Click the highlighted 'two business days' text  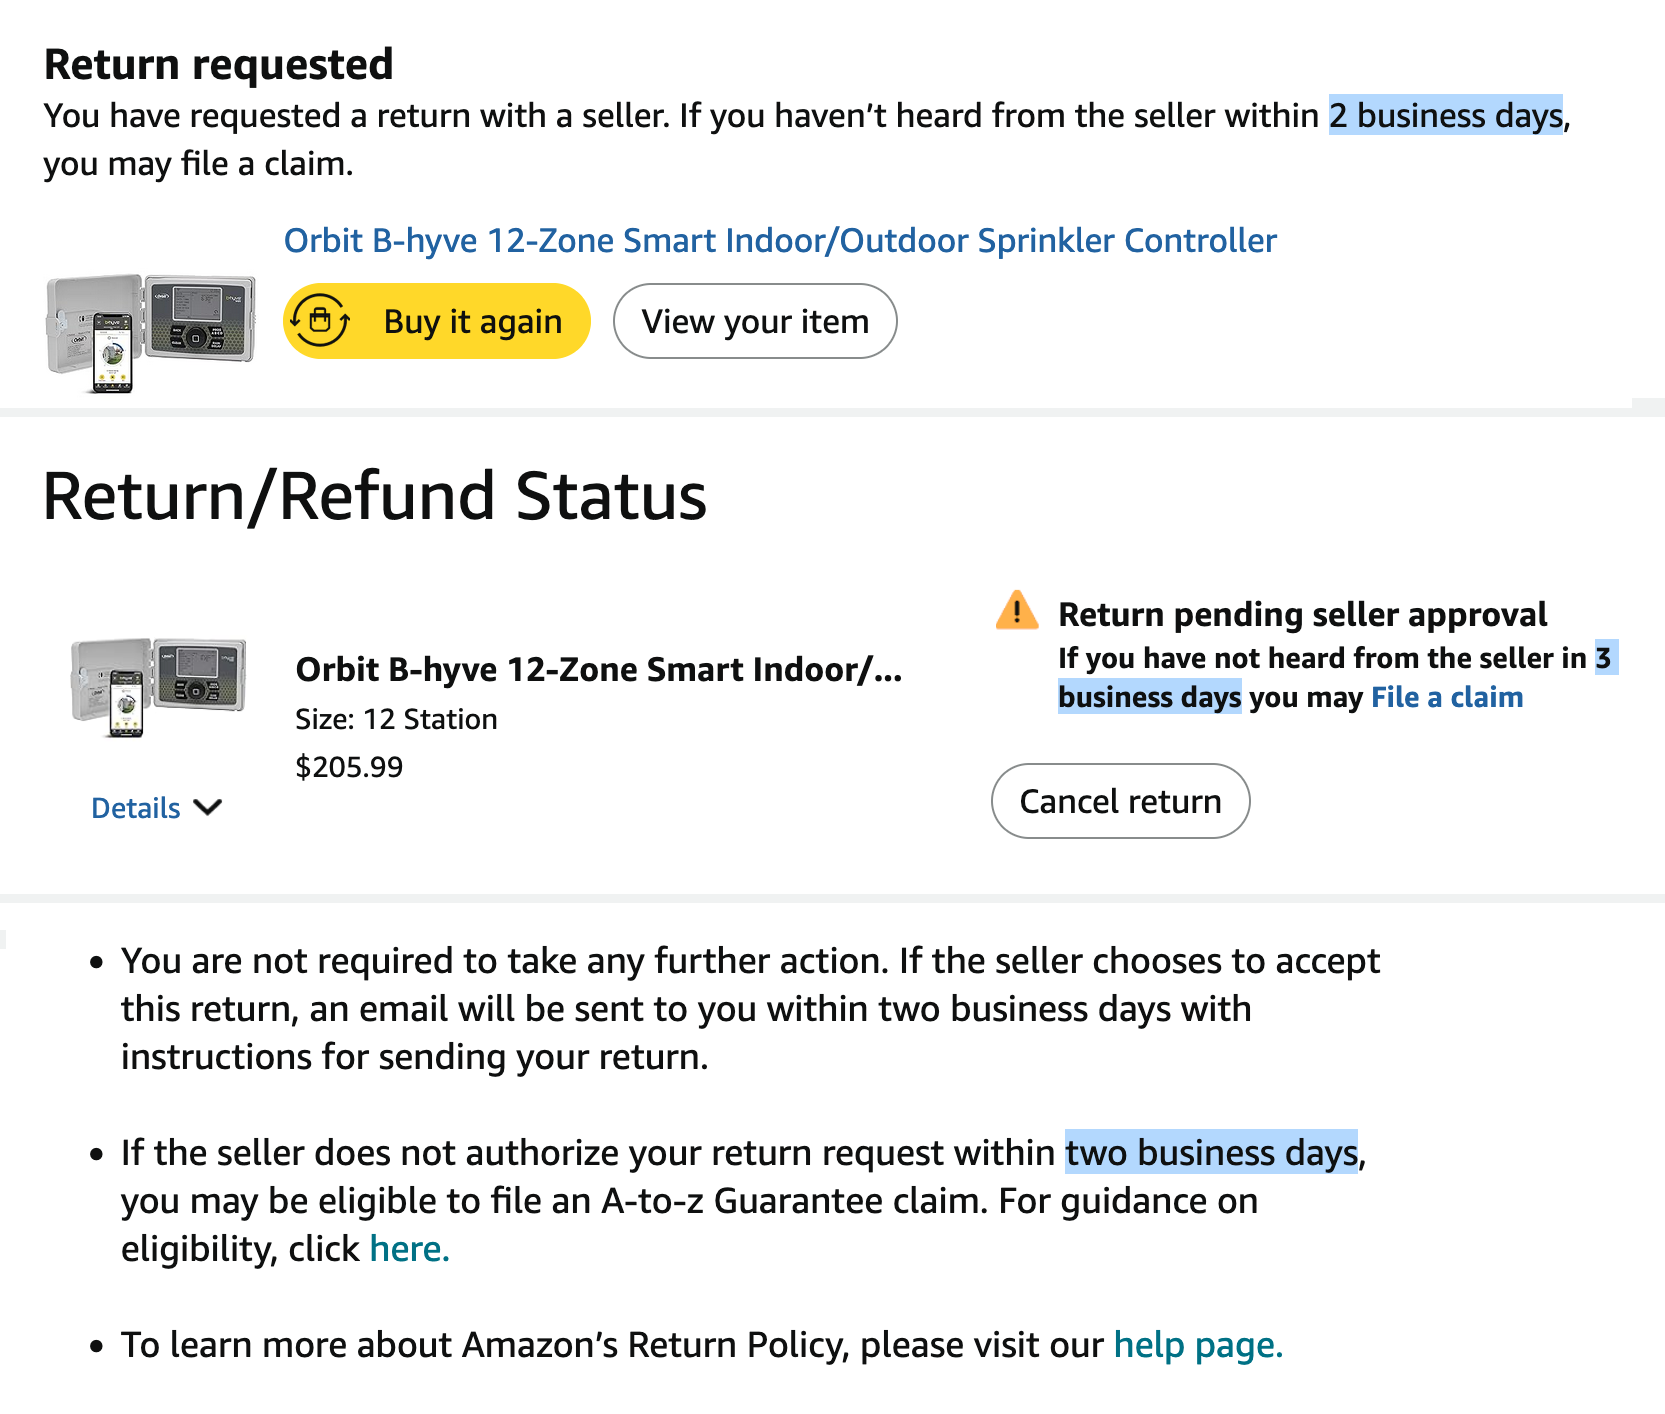tap(1211, 1153)
